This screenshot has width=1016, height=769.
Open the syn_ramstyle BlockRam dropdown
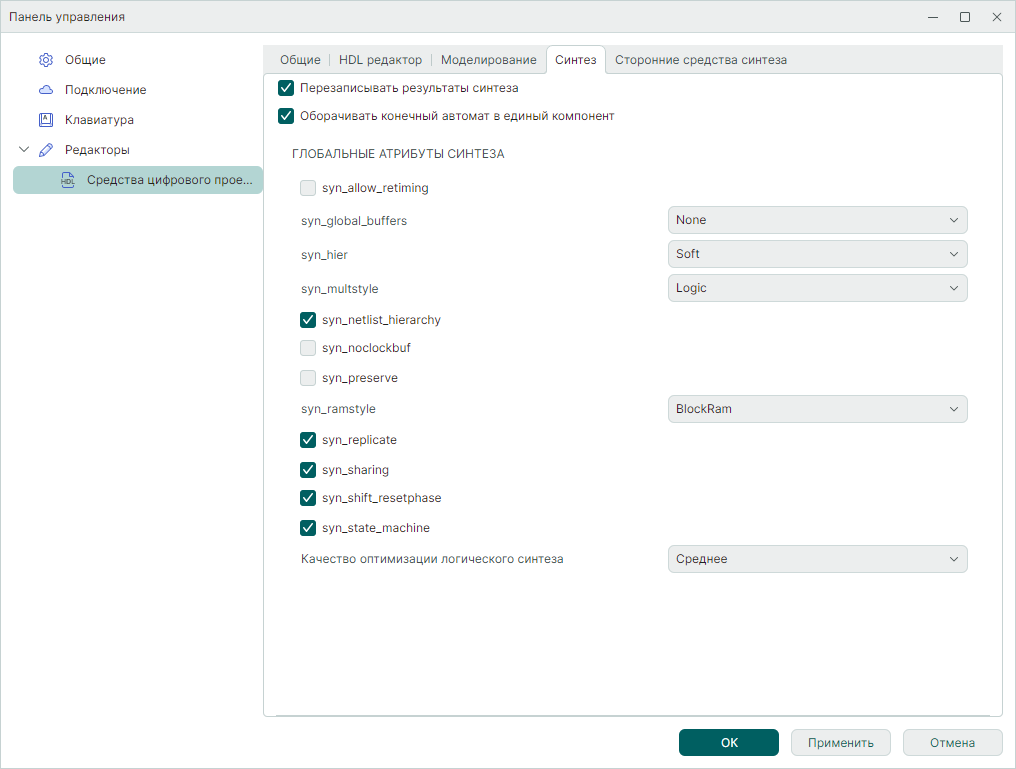[x=817, y=409]
